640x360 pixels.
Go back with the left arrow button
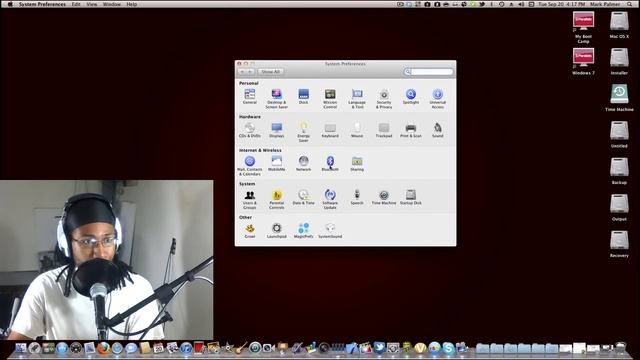242,72
